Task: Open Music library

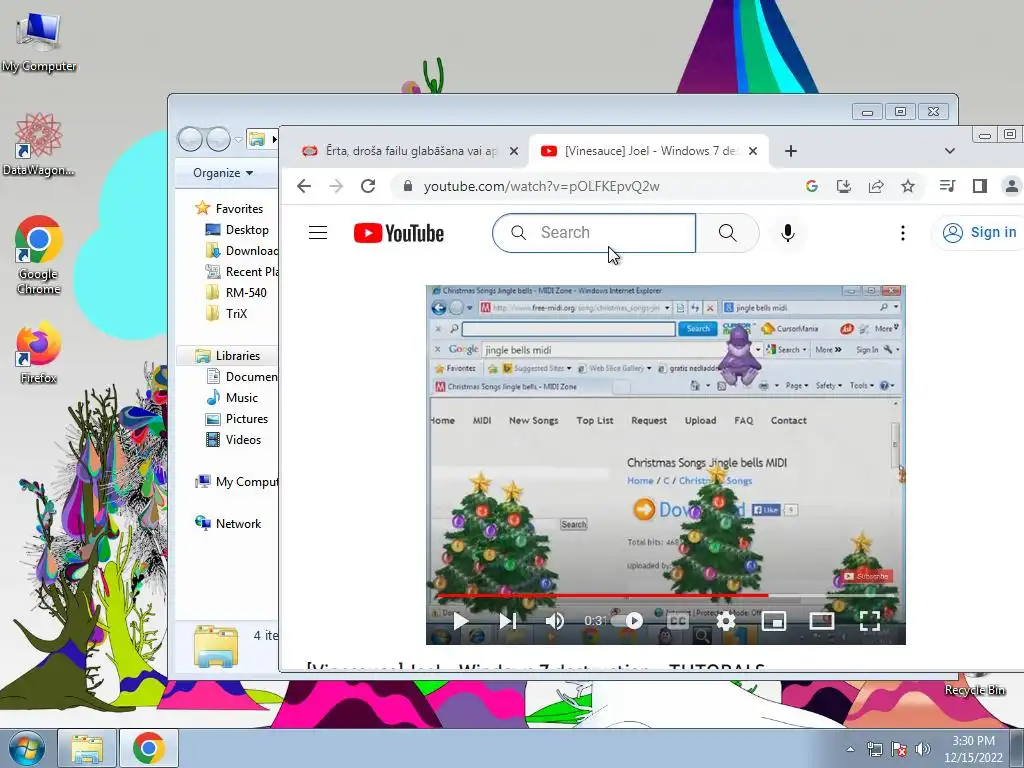Action: point(232,398)
